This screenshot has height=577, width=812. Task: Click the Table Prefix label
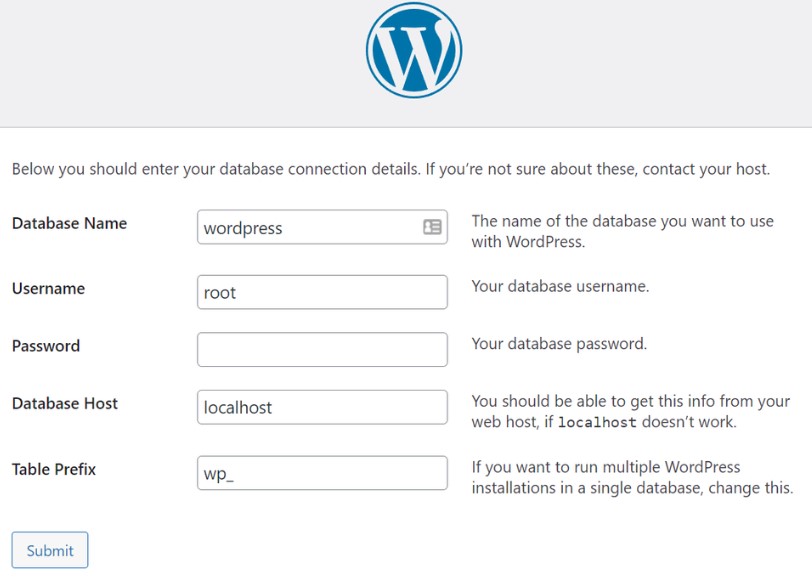coord(53,467)
